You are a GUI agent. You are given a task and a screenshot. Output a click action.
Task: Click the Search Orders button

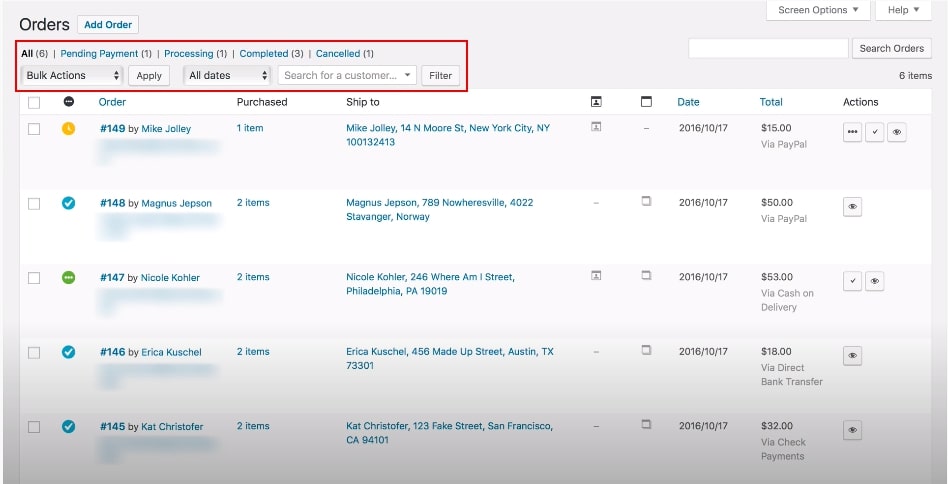(x=891, y=48)
